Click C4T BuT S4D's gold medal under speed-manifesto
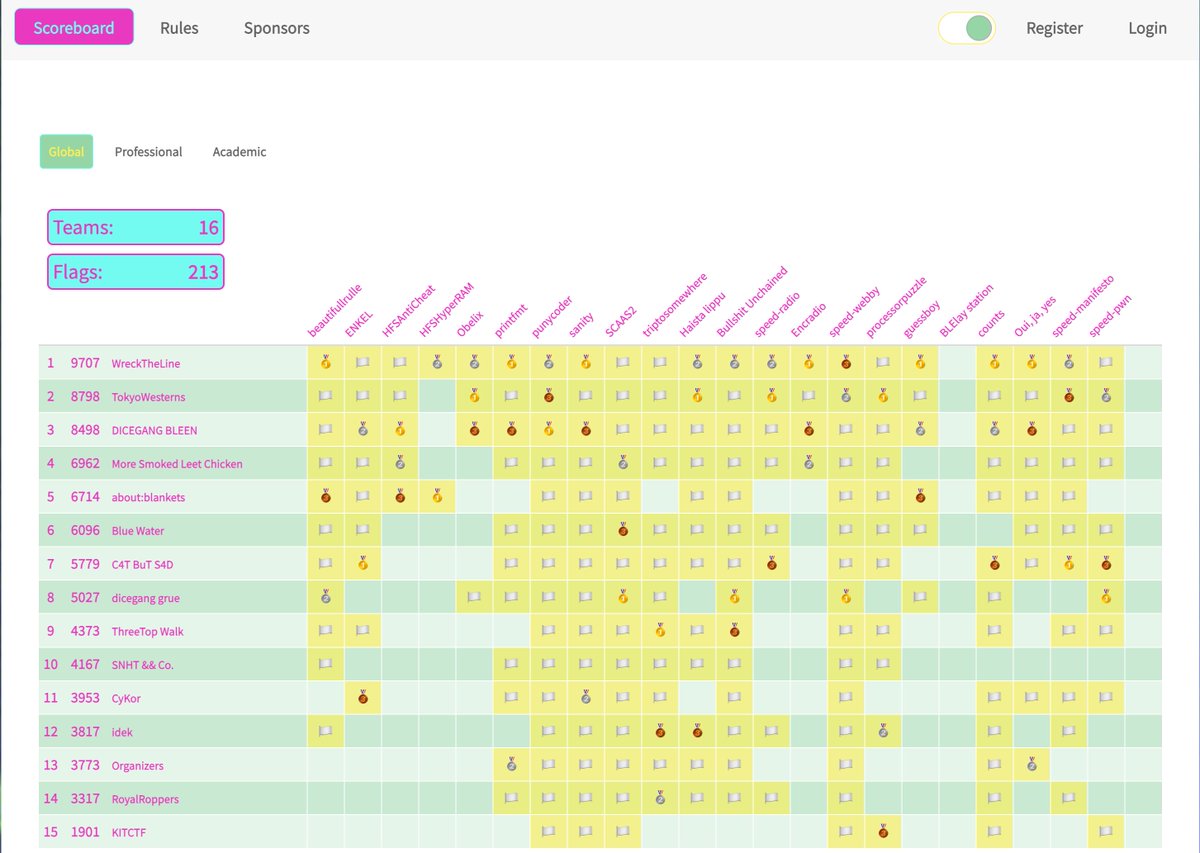The width and height of the screenshot is (1200, 853). point(1069,564)
